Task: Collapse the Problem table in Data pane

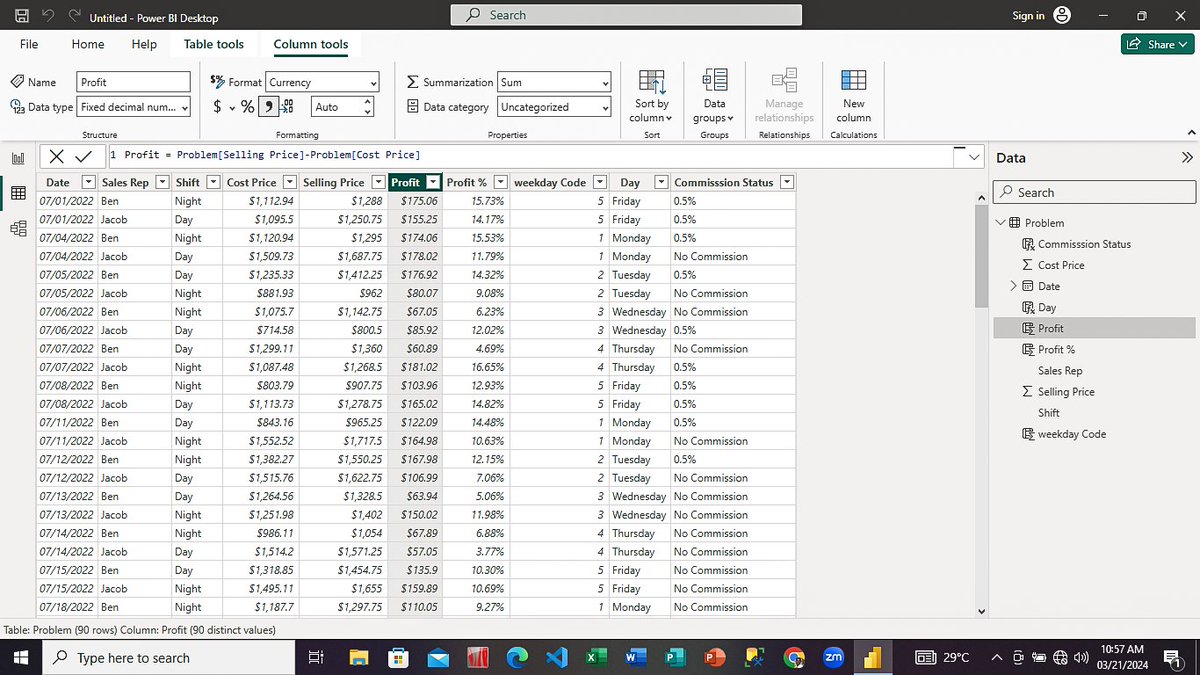Action: coord(1001,223)
